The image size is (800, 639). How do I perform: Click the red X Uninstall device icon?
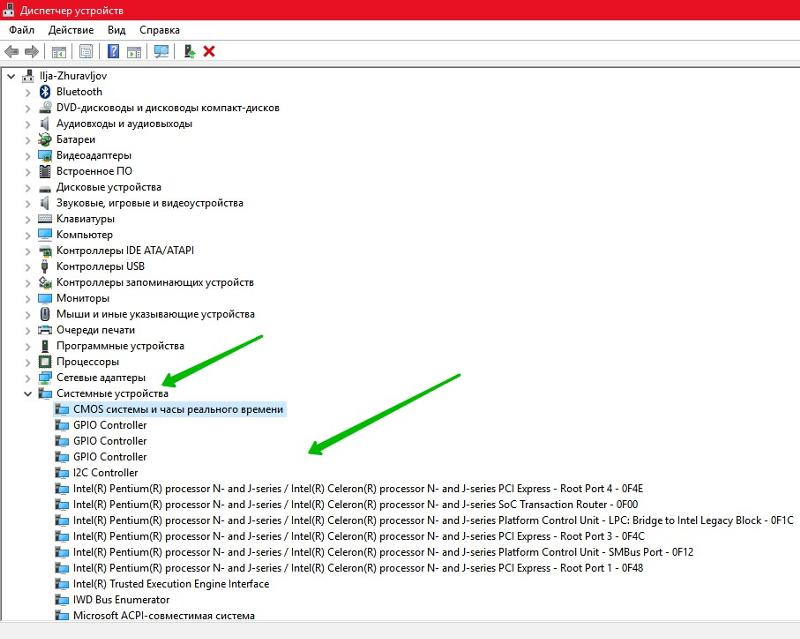pos(209,52)
